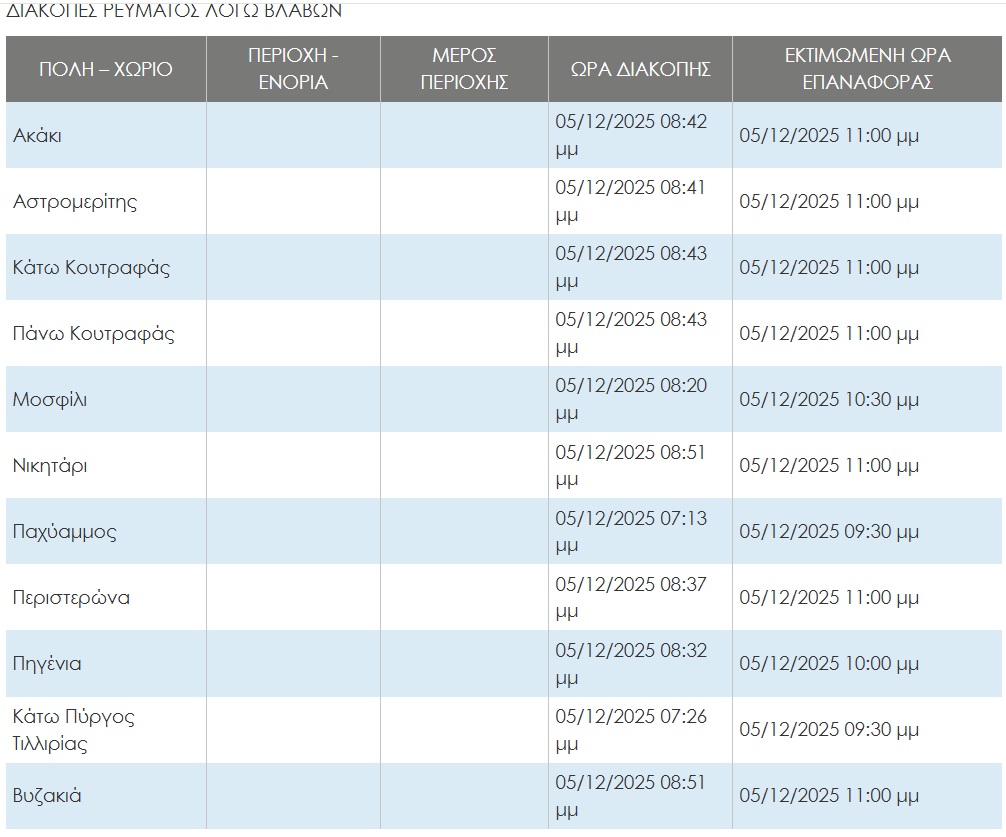Click the ΠΟΛΗ – ΧΩΡΙΟ column header
1006x837 pixels.
tap(105, 69)
